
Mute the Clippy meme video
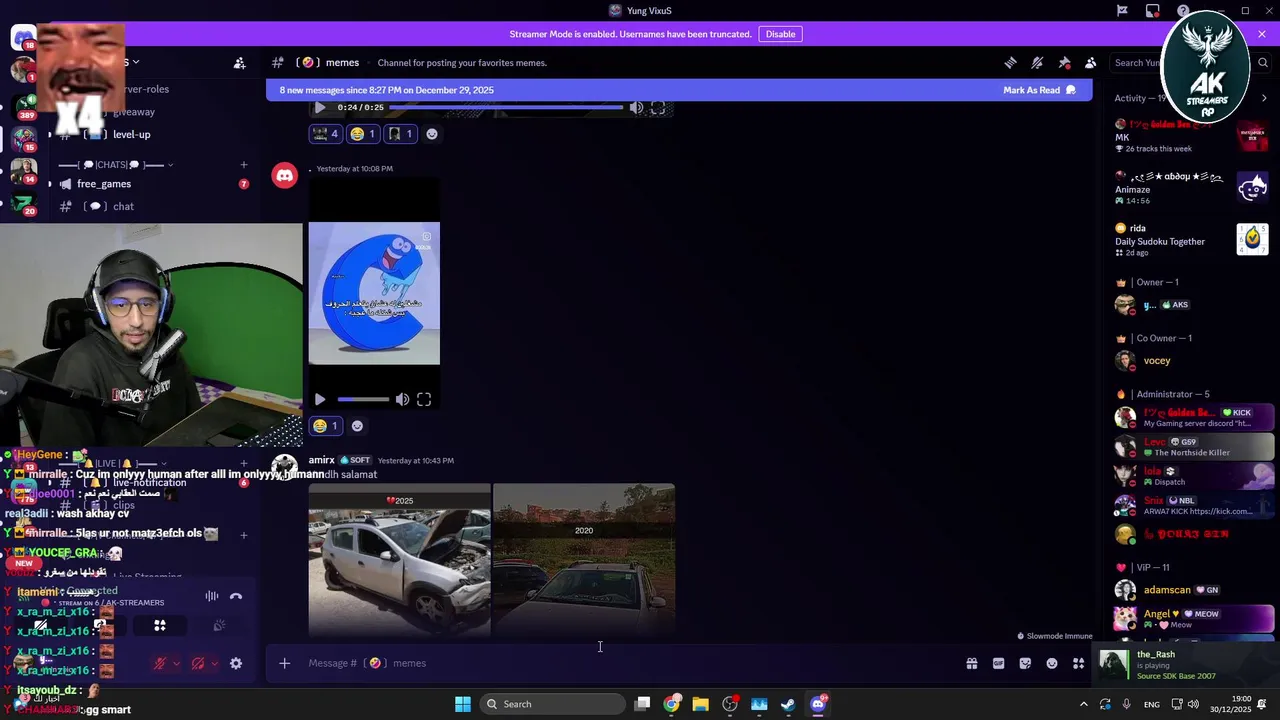pyautogui.click(x=402, y=399)
